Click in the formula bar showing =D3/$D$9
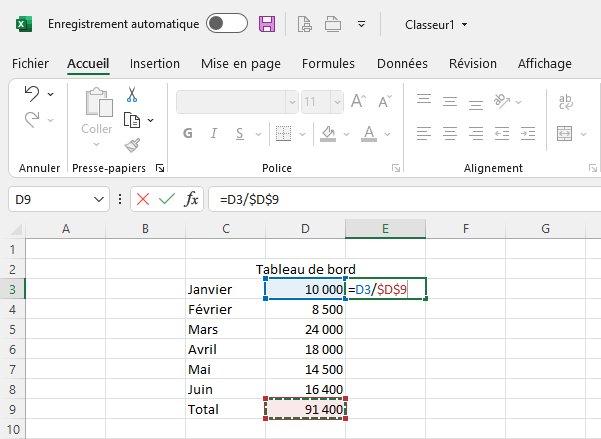601x439 pixels. click(x=404, y=199)
